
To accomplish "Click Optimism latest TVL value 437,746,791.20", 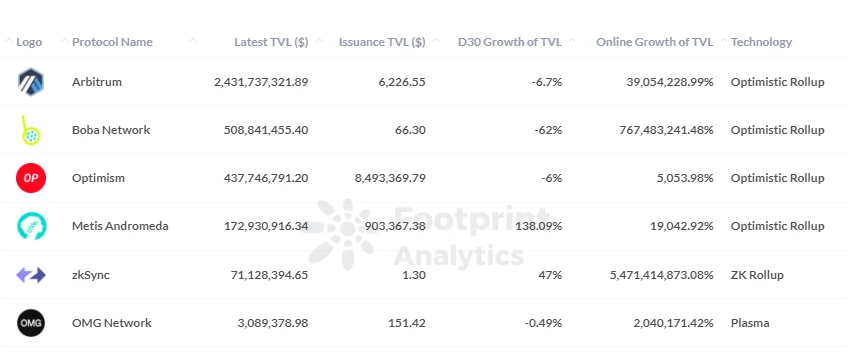I will [x=266, y=178].
